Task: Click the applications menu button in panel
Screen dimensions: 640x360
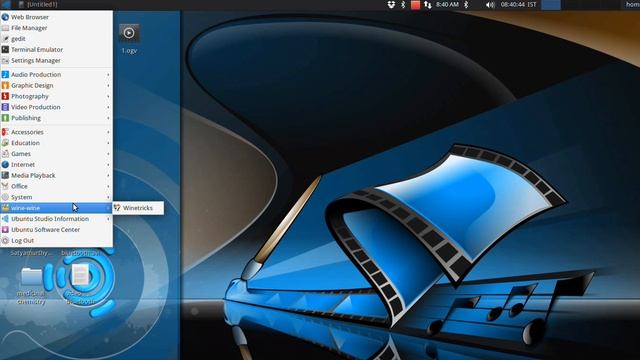Action: pos(6,4)
